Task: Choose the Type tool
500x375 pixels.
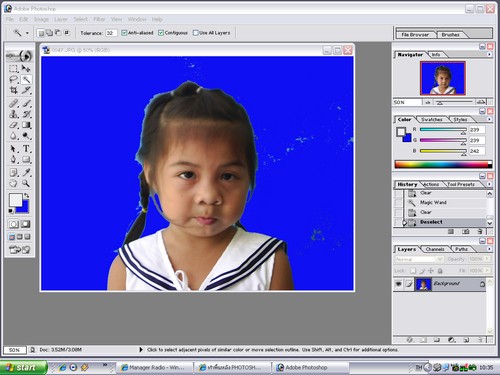Action: (26, 149)
